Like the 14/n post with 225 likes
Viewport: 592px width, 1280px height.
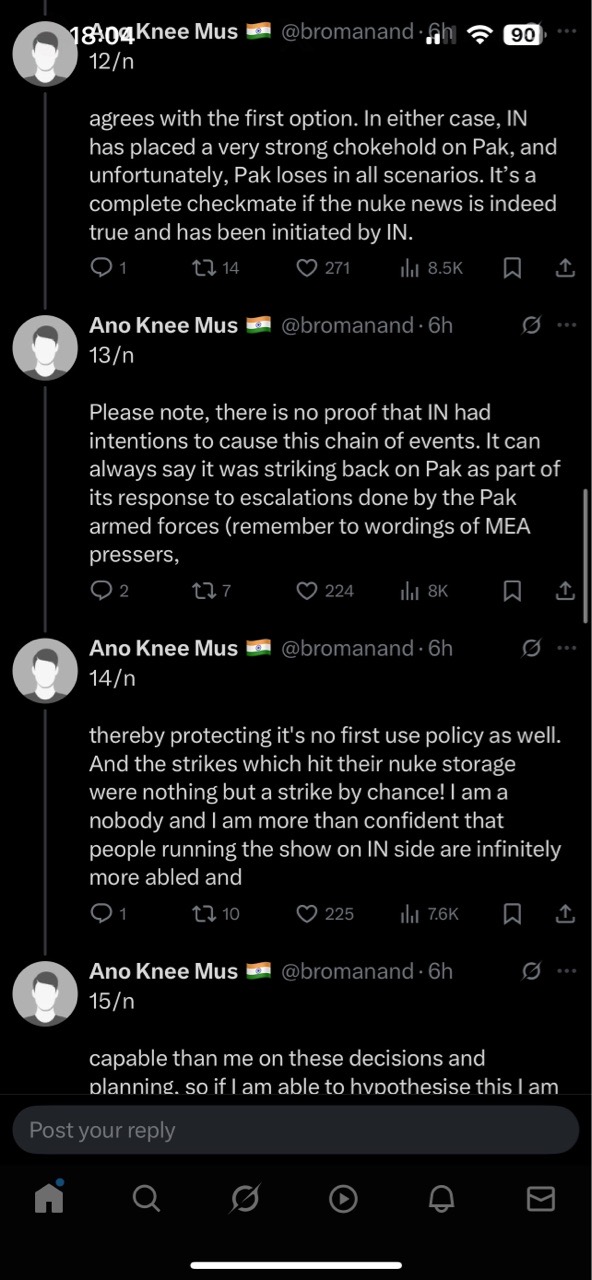tap(326, 913)
